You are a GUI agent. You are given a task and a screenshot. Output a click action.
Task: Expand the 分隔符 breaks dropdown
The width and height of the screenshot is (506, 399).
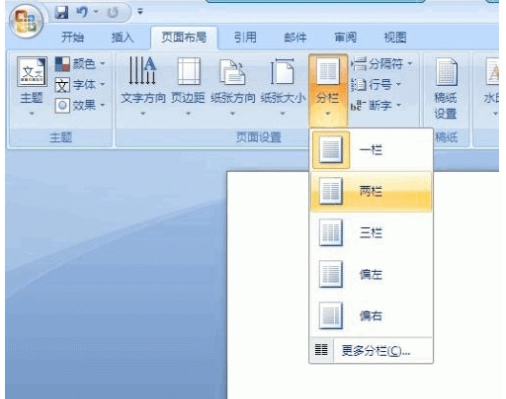click(x=382, y=63)
